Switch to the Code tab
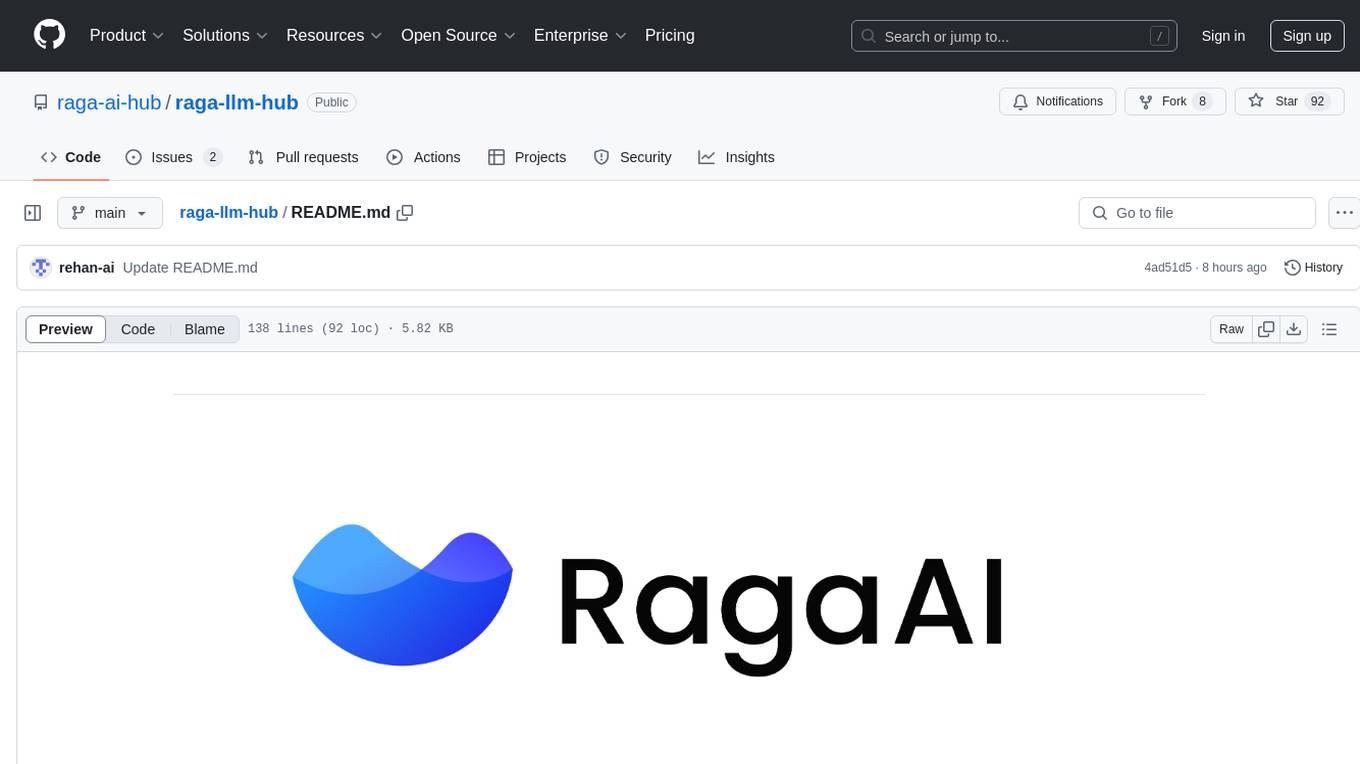 pyautogui.click(x=71, y=157)
